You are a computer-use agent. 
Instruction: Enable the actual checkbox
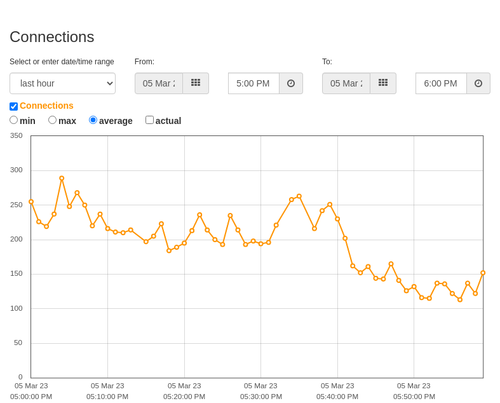click(149, 120)
